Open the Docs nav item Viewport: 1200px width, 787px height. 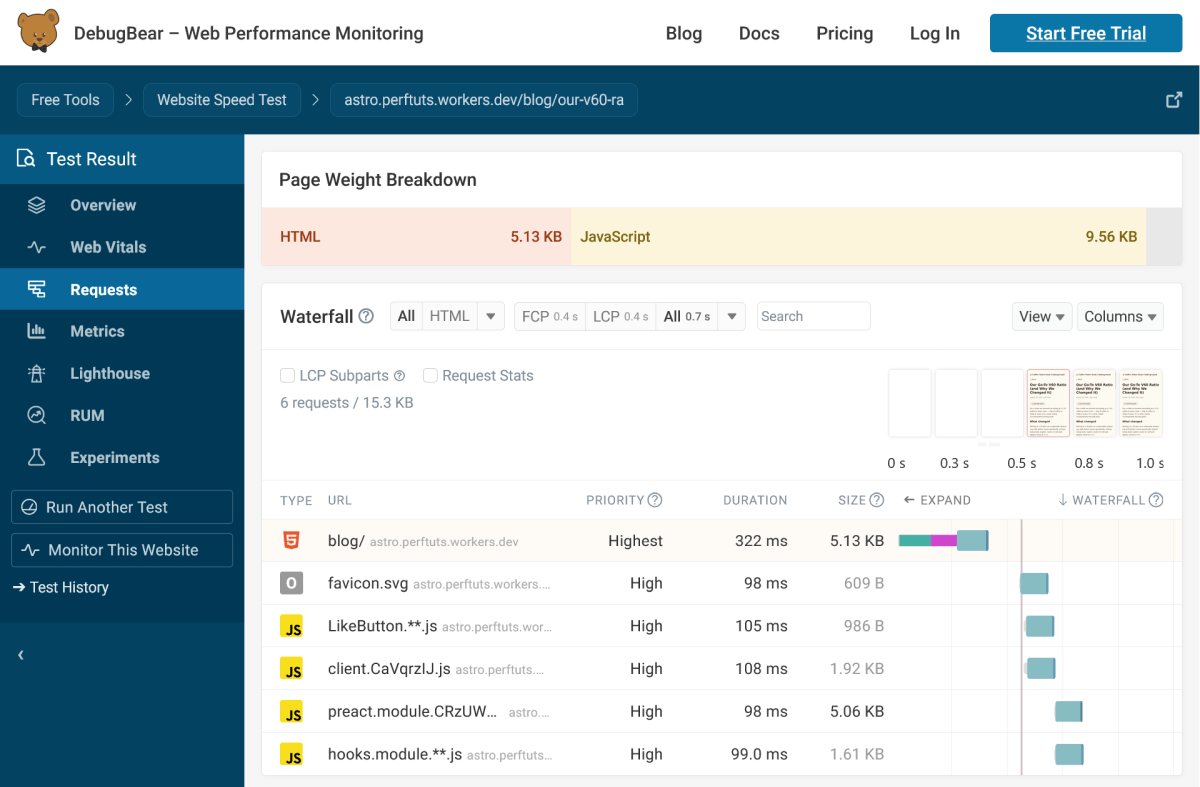[759, 33]
